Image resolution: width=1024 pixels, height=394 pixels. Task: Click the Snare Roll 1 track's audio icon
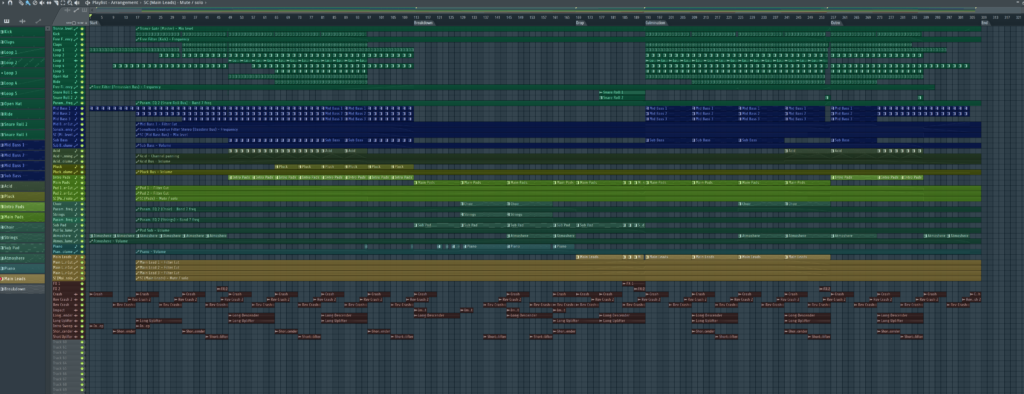(76, 92)
